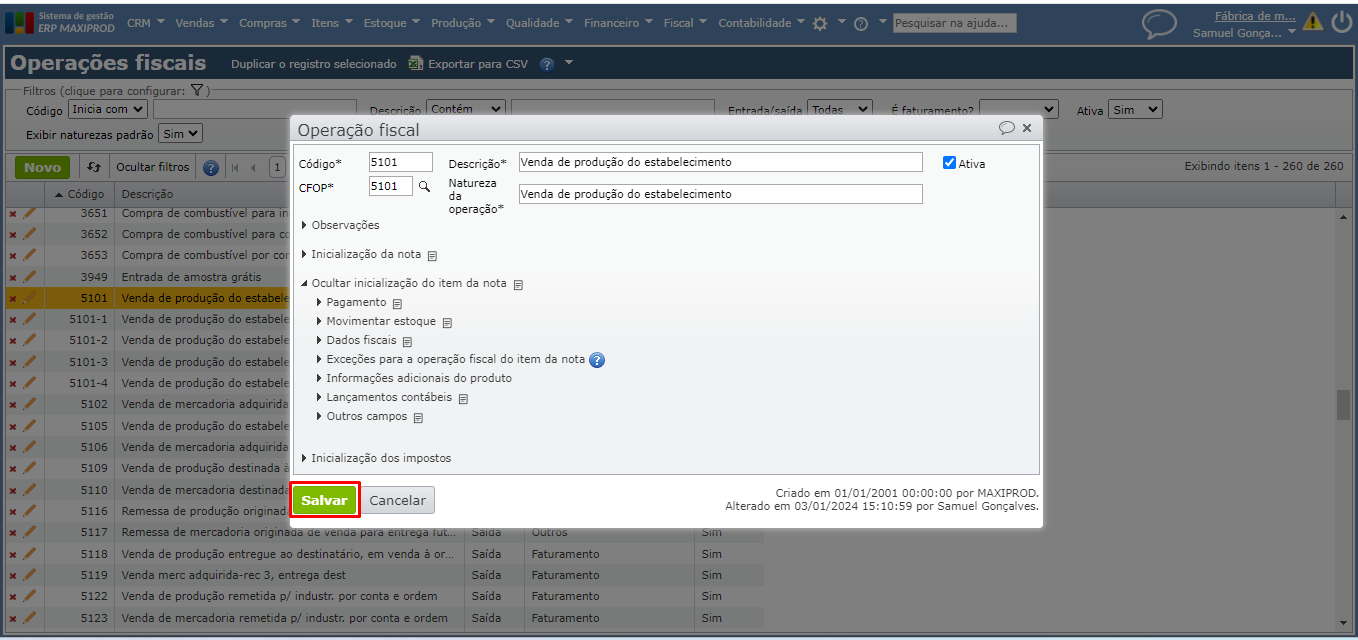Click the Código input field in dialog
Screen dimensions: 1358x640
pyautogui.click(x=401, y=162)
